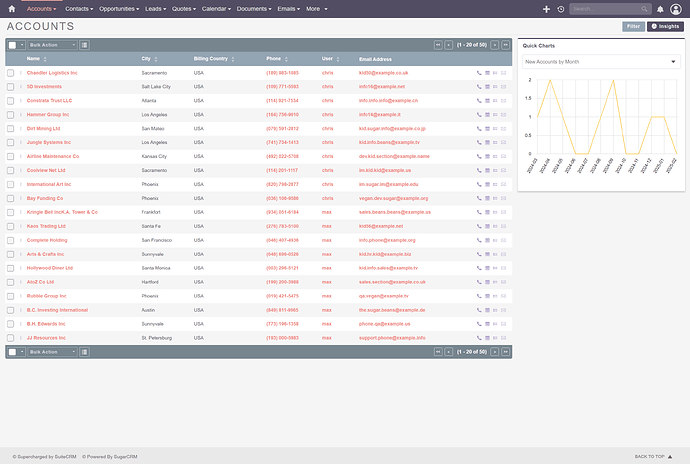Click Back To Top link
The image size is (690, 464).
[653, 457]
